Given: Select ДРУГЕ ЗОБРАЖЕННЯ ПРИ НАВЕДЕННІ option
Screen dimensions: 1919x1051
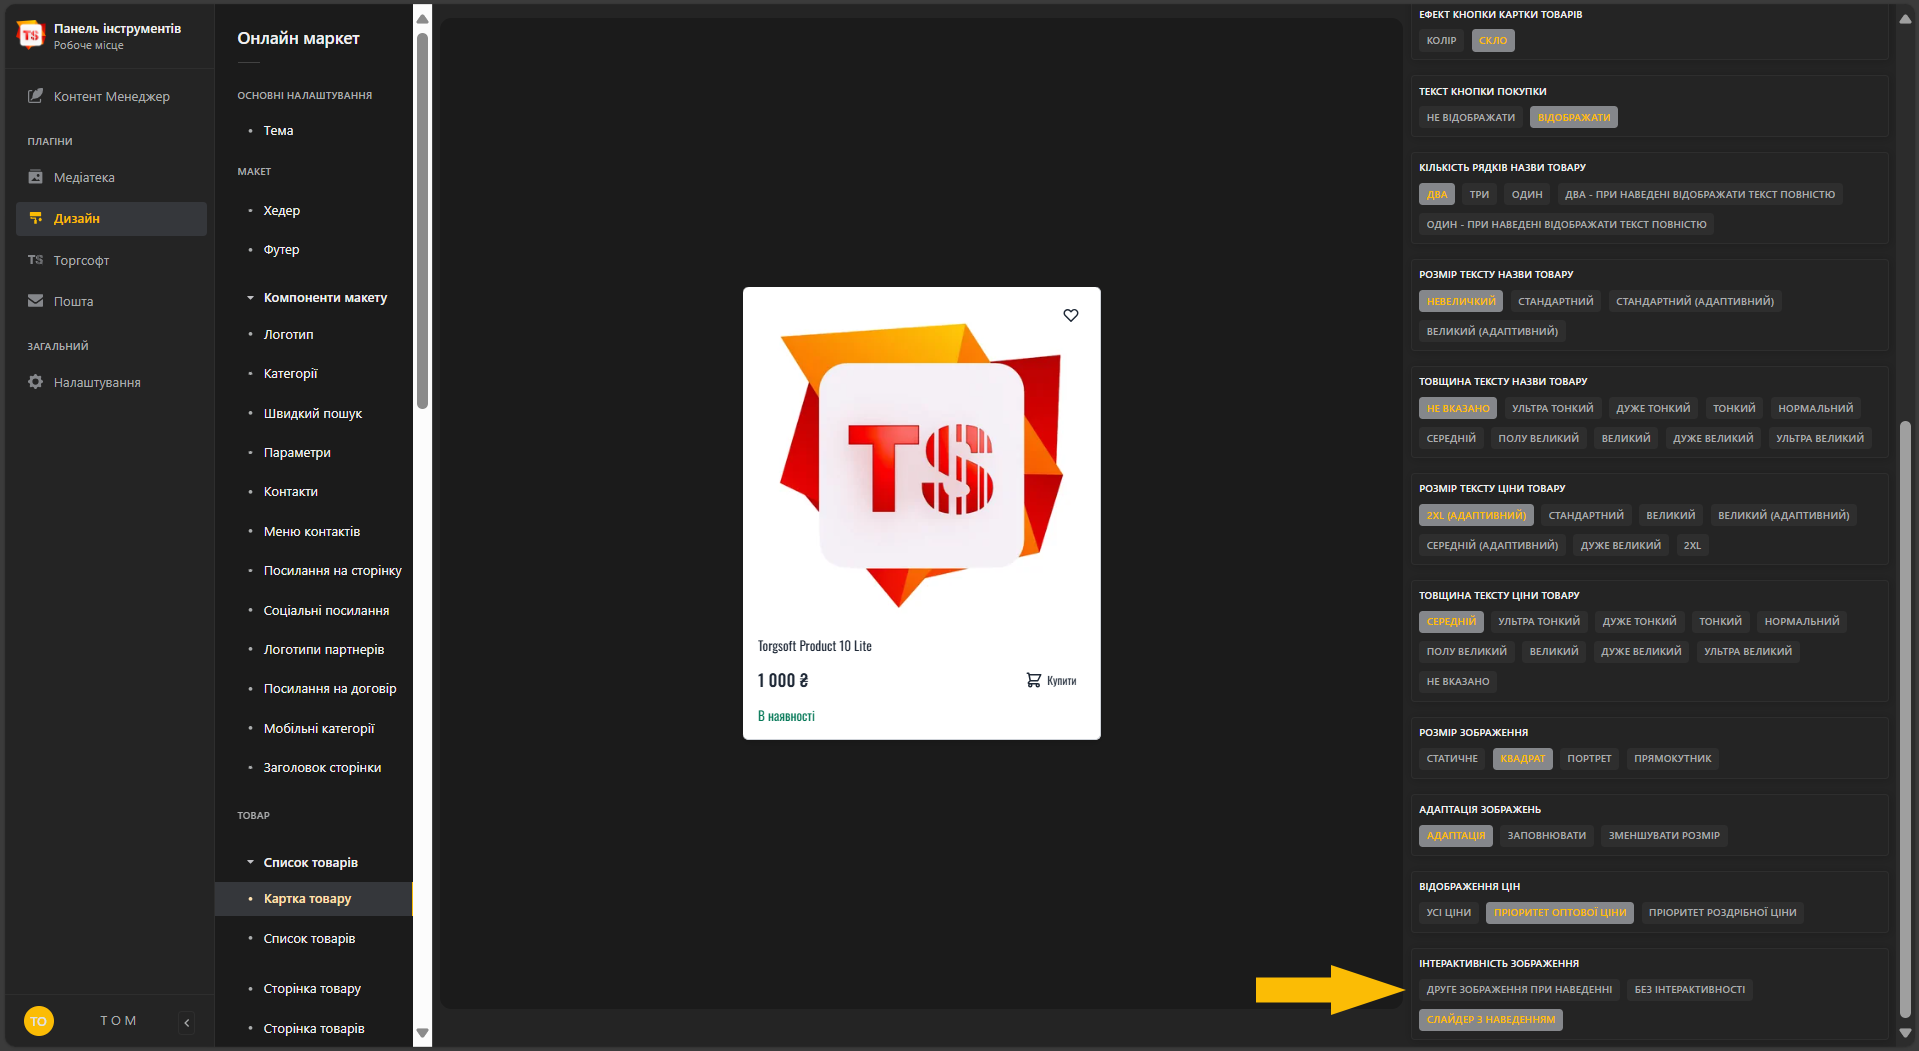Looking at the screenshot, I should point(1519,990).
